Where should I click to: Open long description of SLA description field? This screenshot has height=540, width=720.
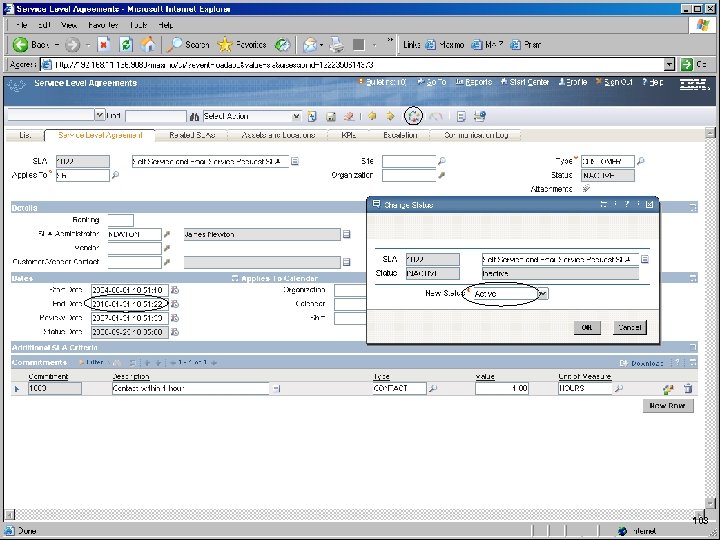click(x=295, y=161)
